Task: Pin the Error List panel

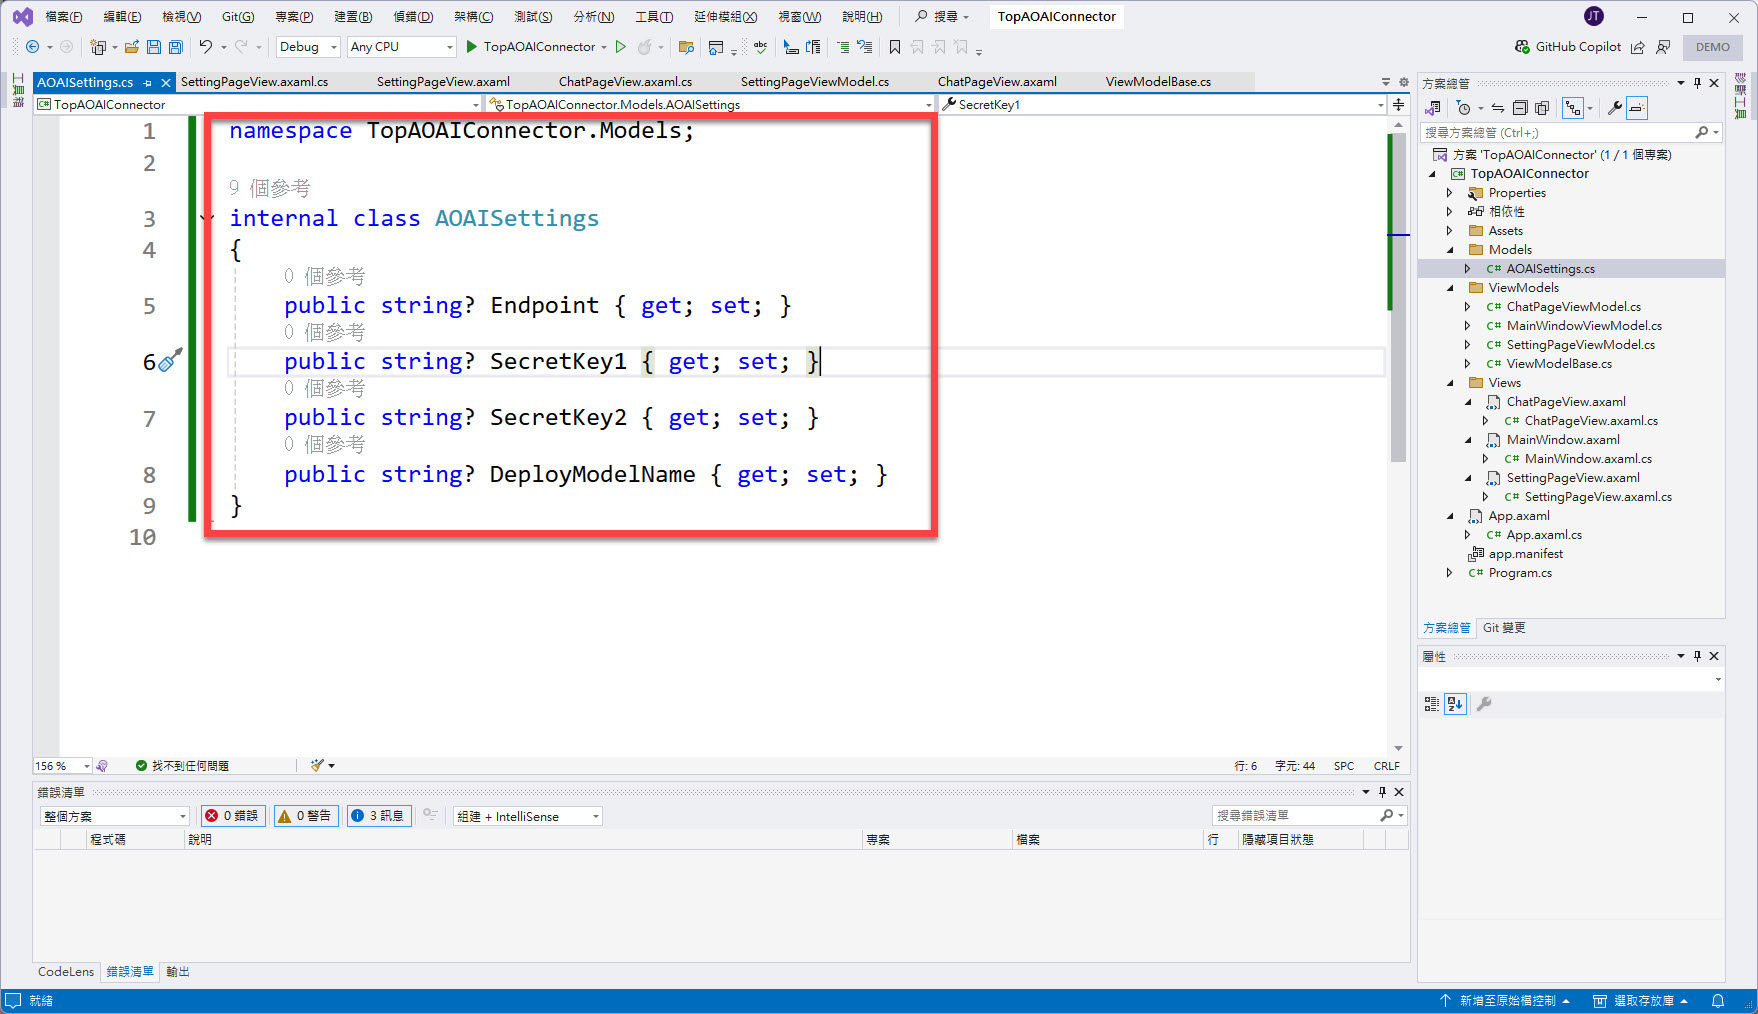Action: click(x=1383, y=791)
